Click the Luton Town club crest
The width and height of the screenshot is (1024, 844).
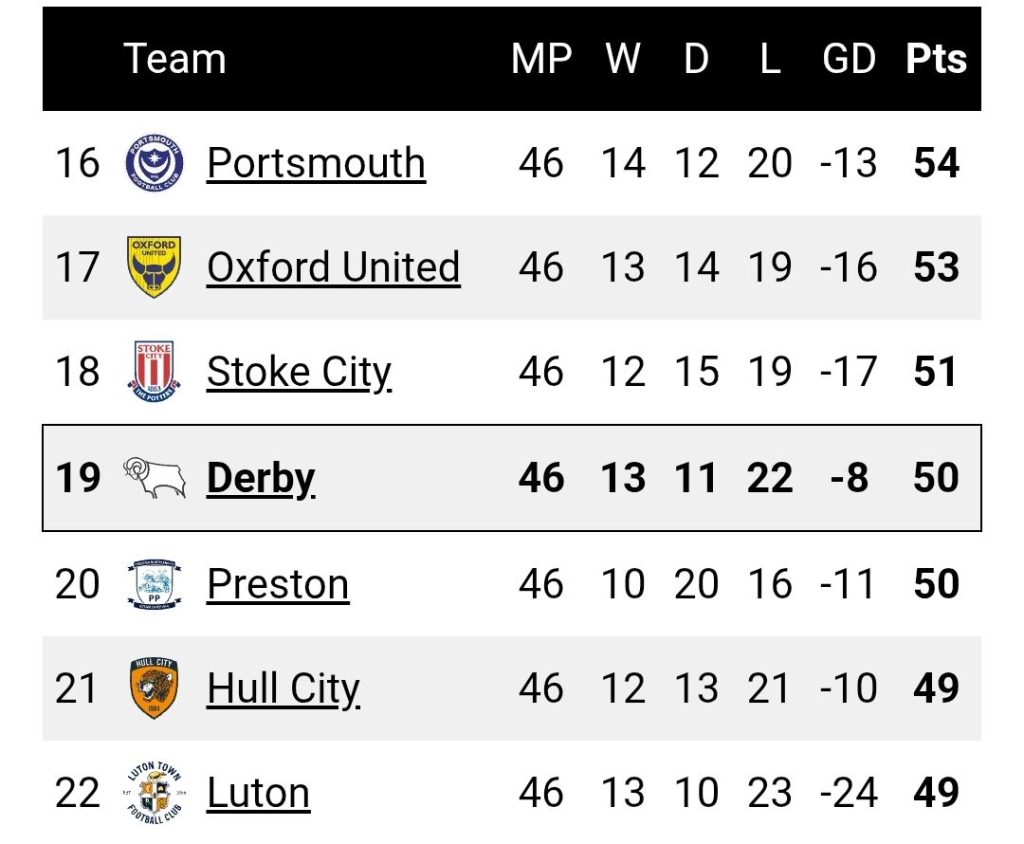point(153,792)
